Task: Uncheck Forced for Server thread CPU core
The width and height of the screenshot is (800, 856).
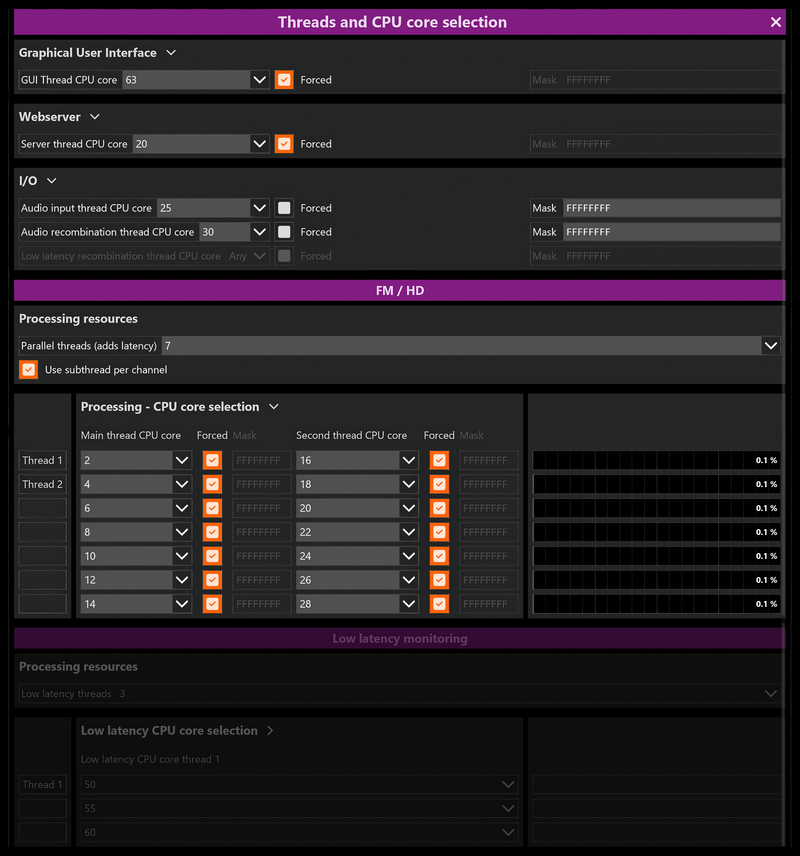Action: pos(284,144)
